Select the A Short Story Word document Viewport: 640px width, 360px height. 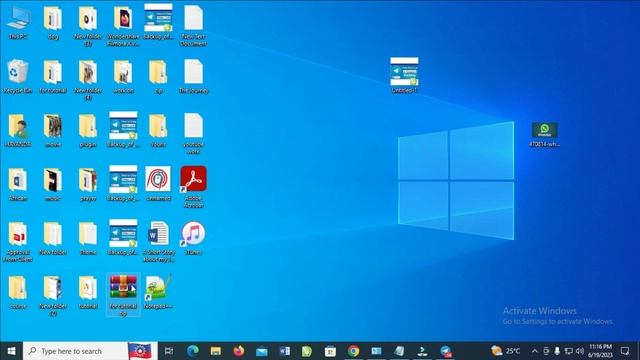158,242
